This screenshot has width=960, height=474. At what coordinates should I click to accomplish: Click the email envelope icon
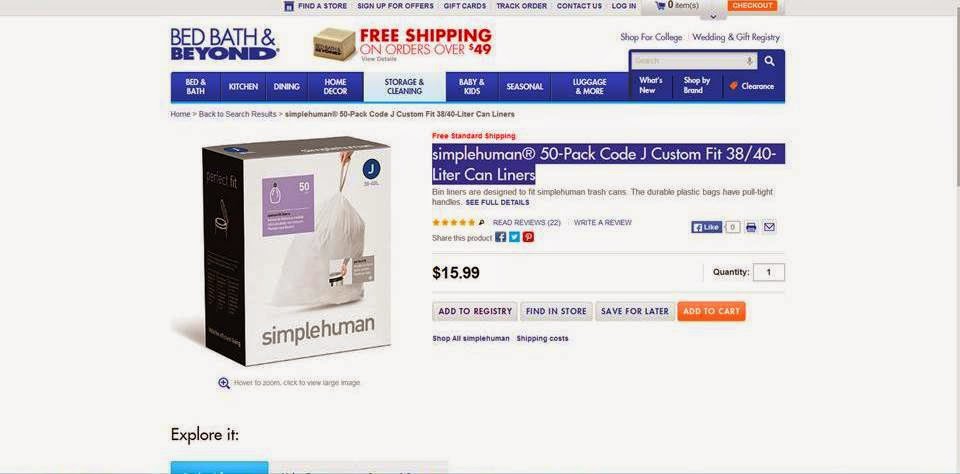tap(770, 227)
